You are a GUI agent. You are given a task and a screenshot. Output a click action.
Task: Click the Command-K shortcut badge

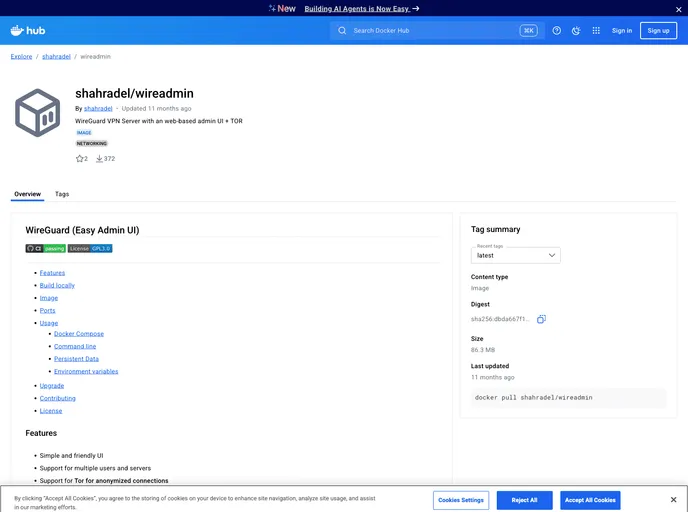point(528,30)
